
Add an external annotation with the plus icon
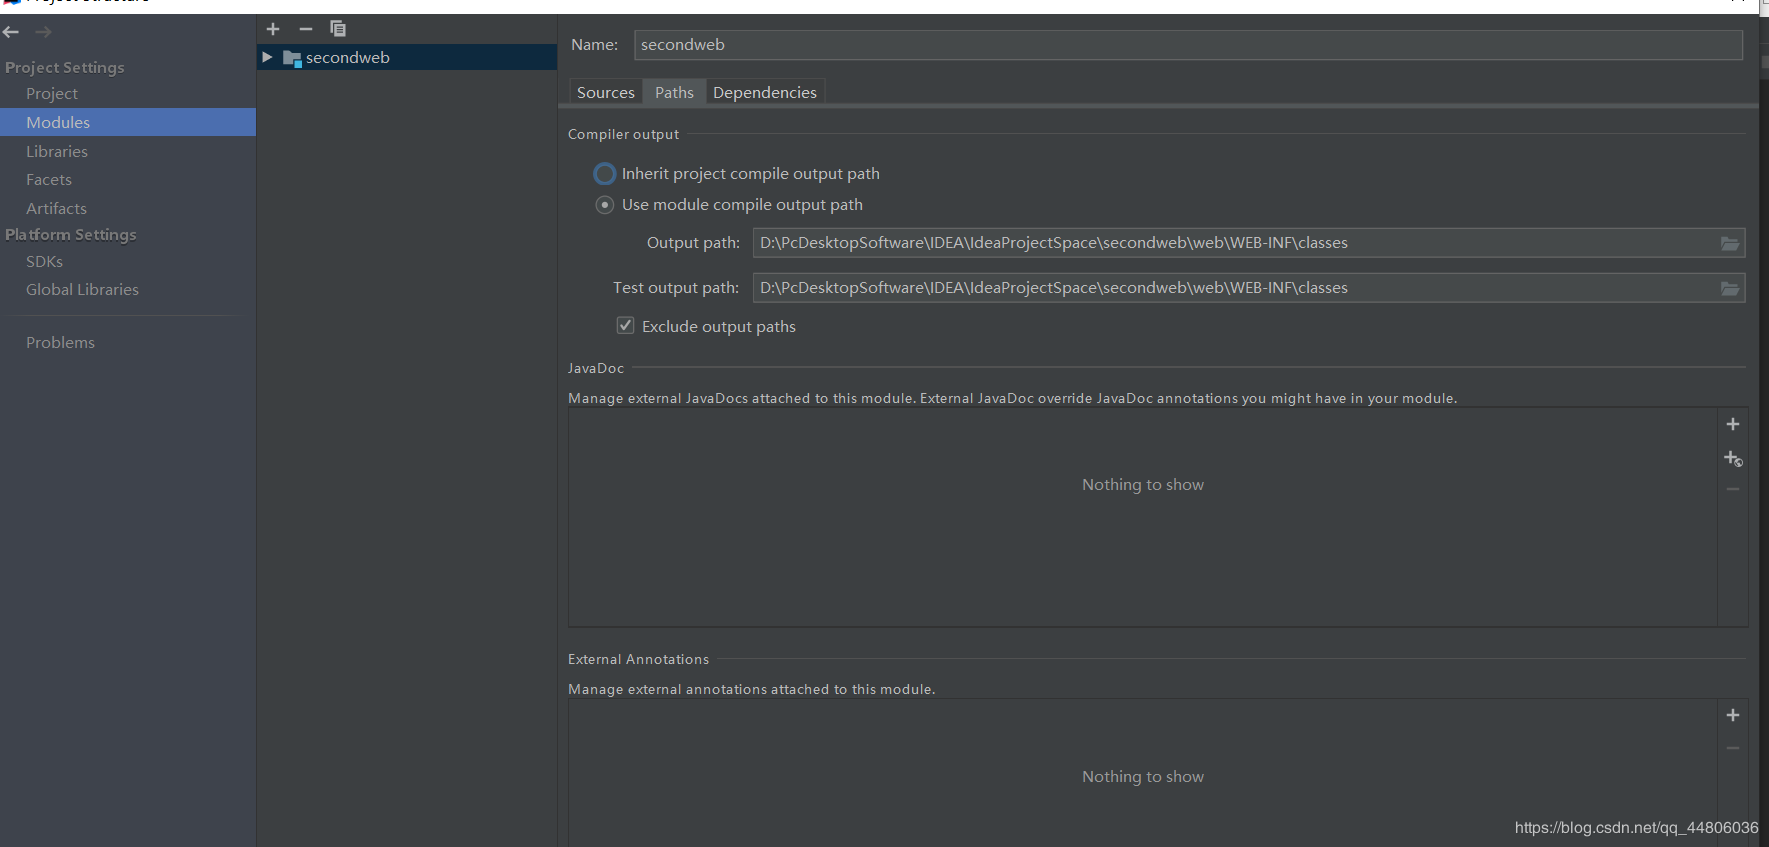(x=1733, y=715)
